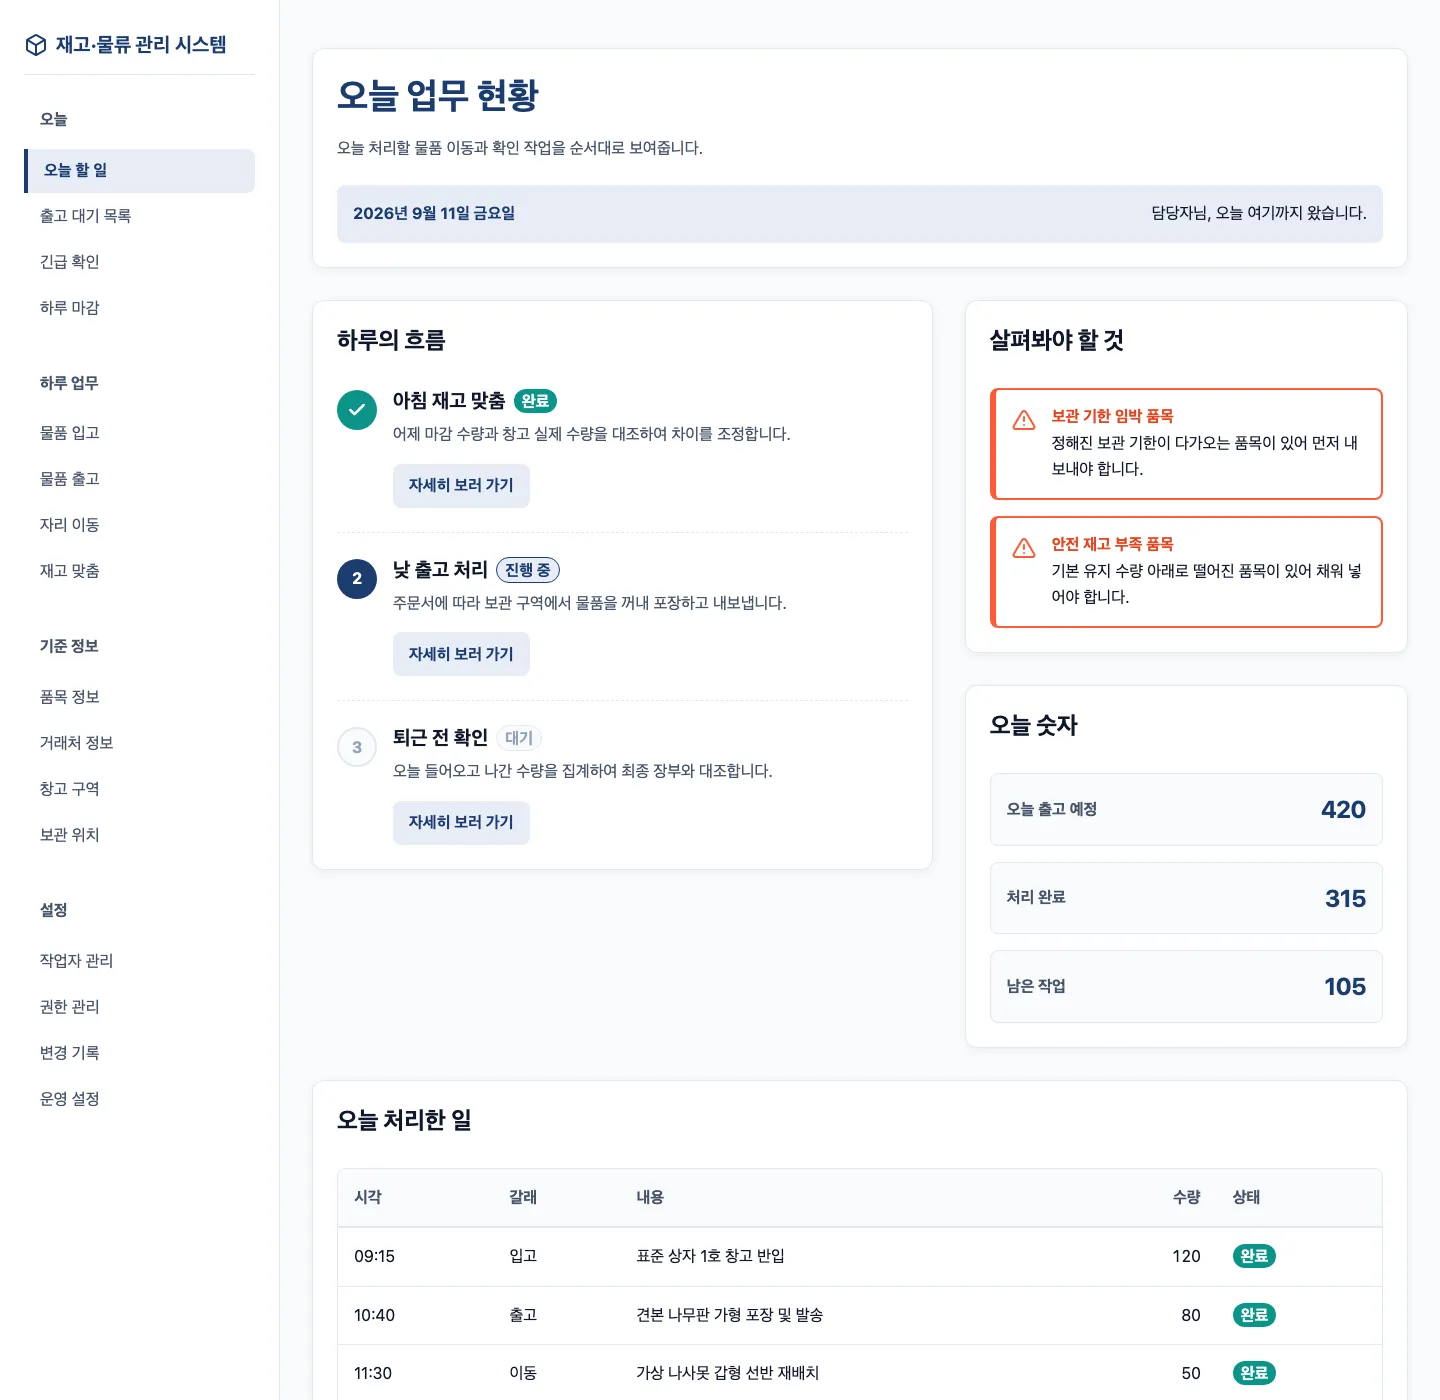Image resolution: width=1440 pixels, height=1400 pixels.
Task: Open the 오늘 출고 예정 420 stat card
Action: pyautogui.click(x=1186, y=810)
